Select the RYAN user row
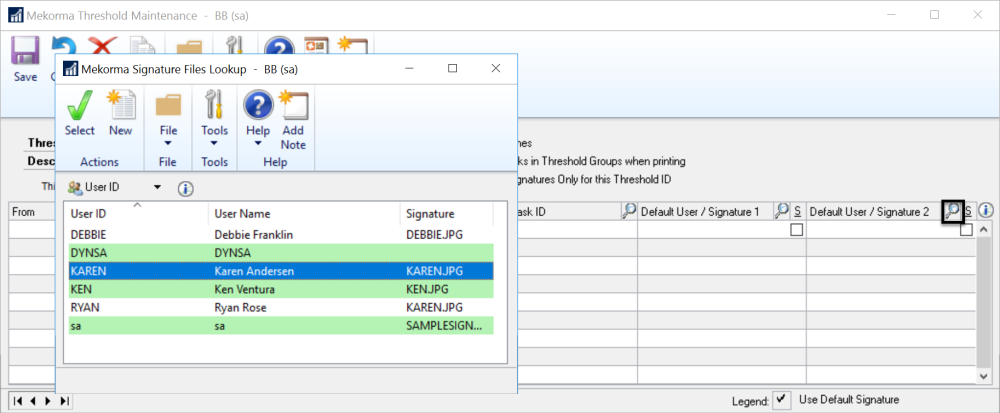 (x=281, y=307)
